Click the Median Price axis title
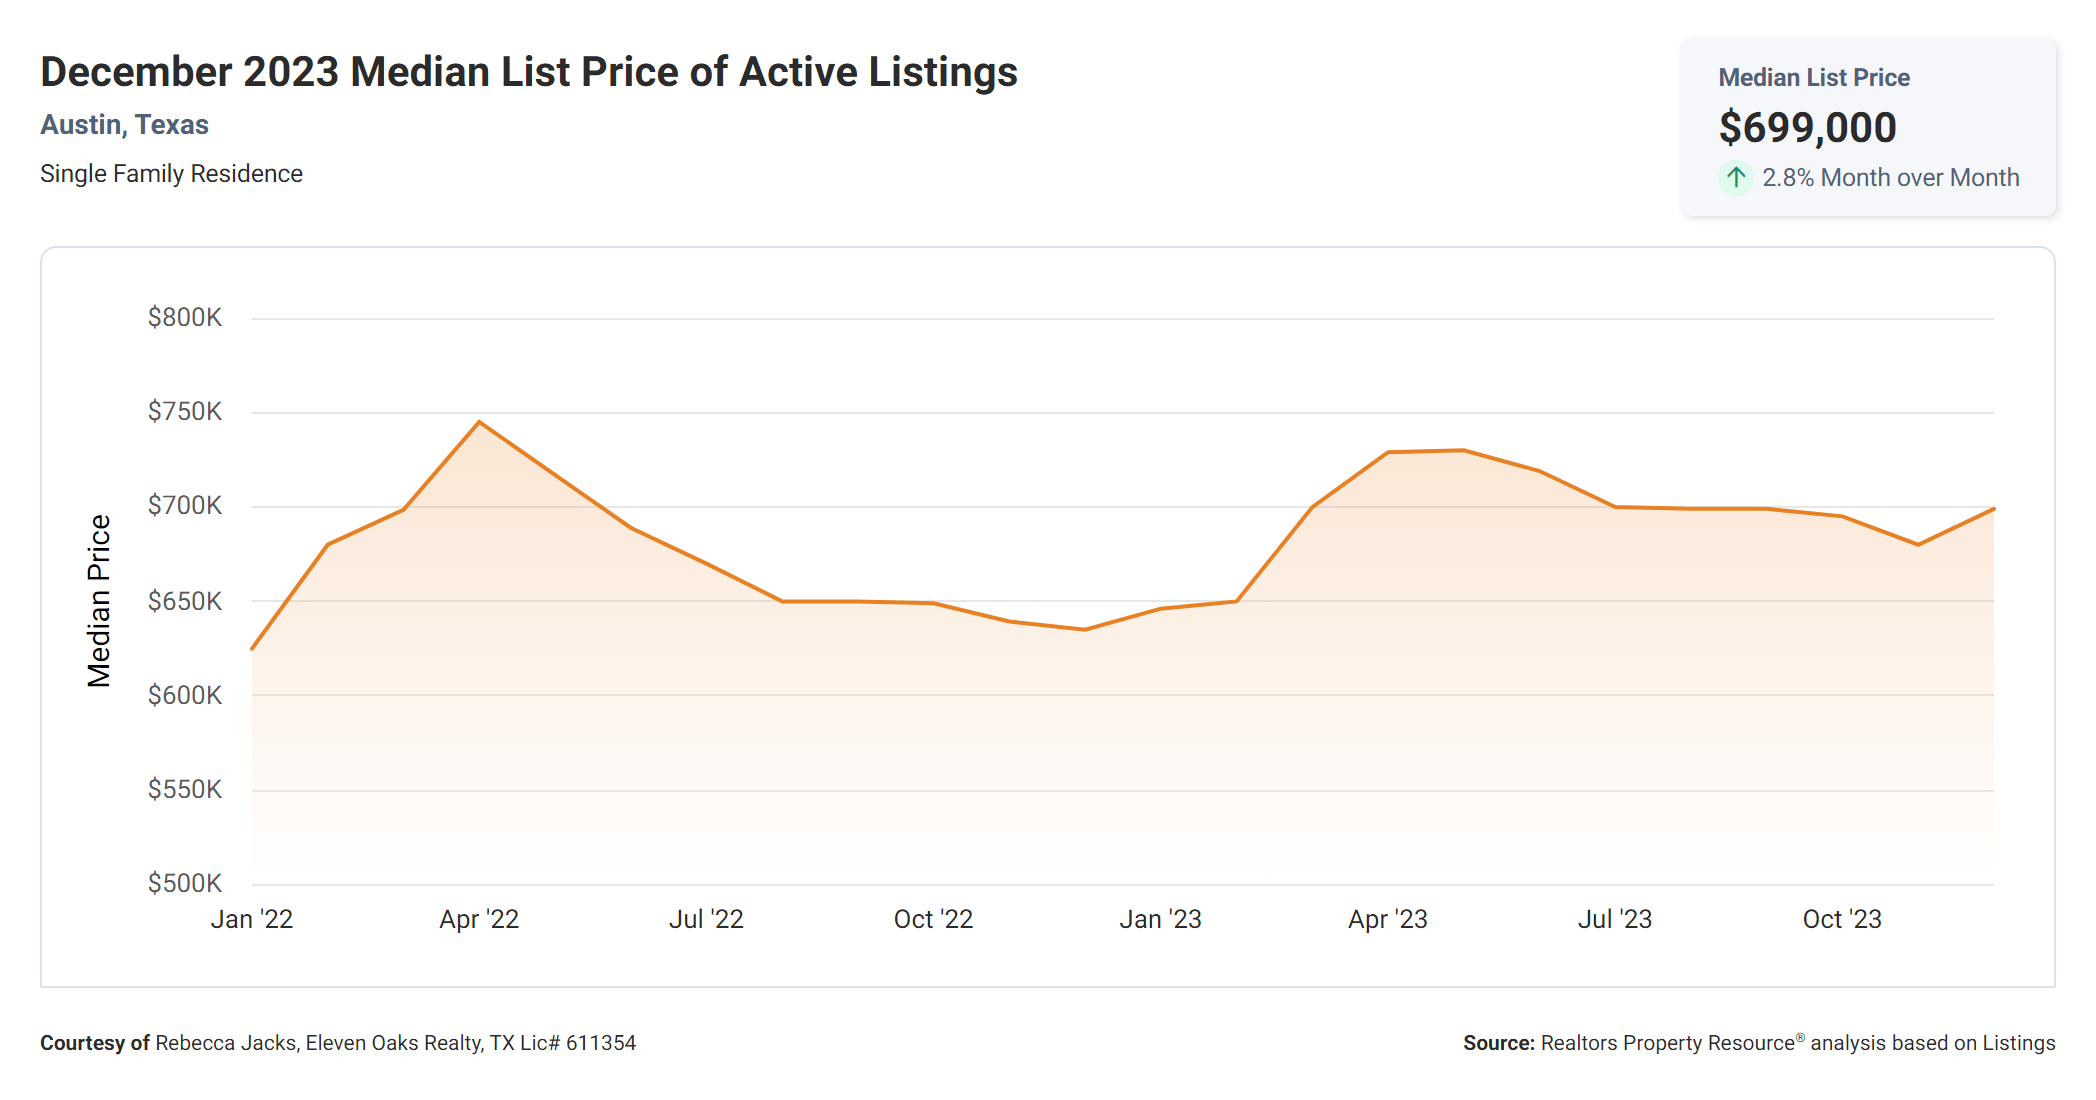The image size is (2096, 1100). (99, 601)
